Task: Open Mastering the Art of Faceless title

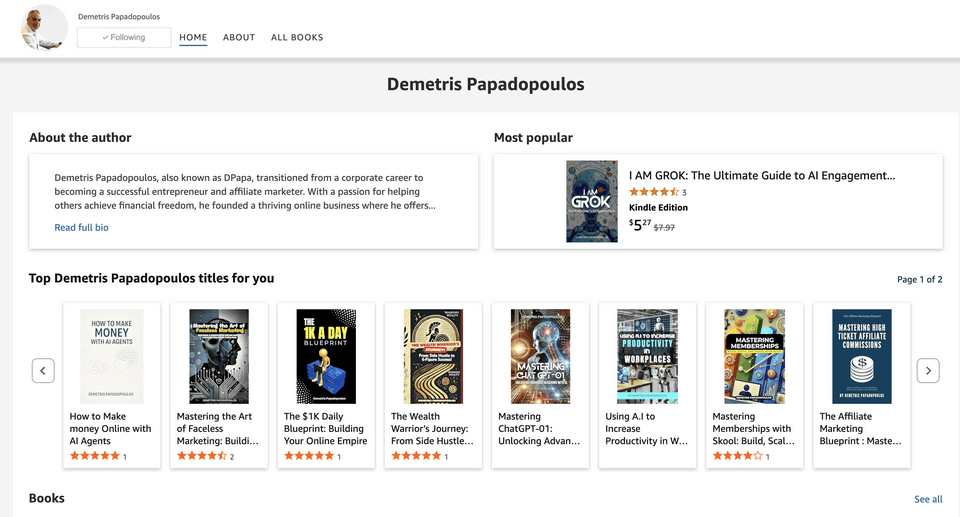Action: click(217, 428)
